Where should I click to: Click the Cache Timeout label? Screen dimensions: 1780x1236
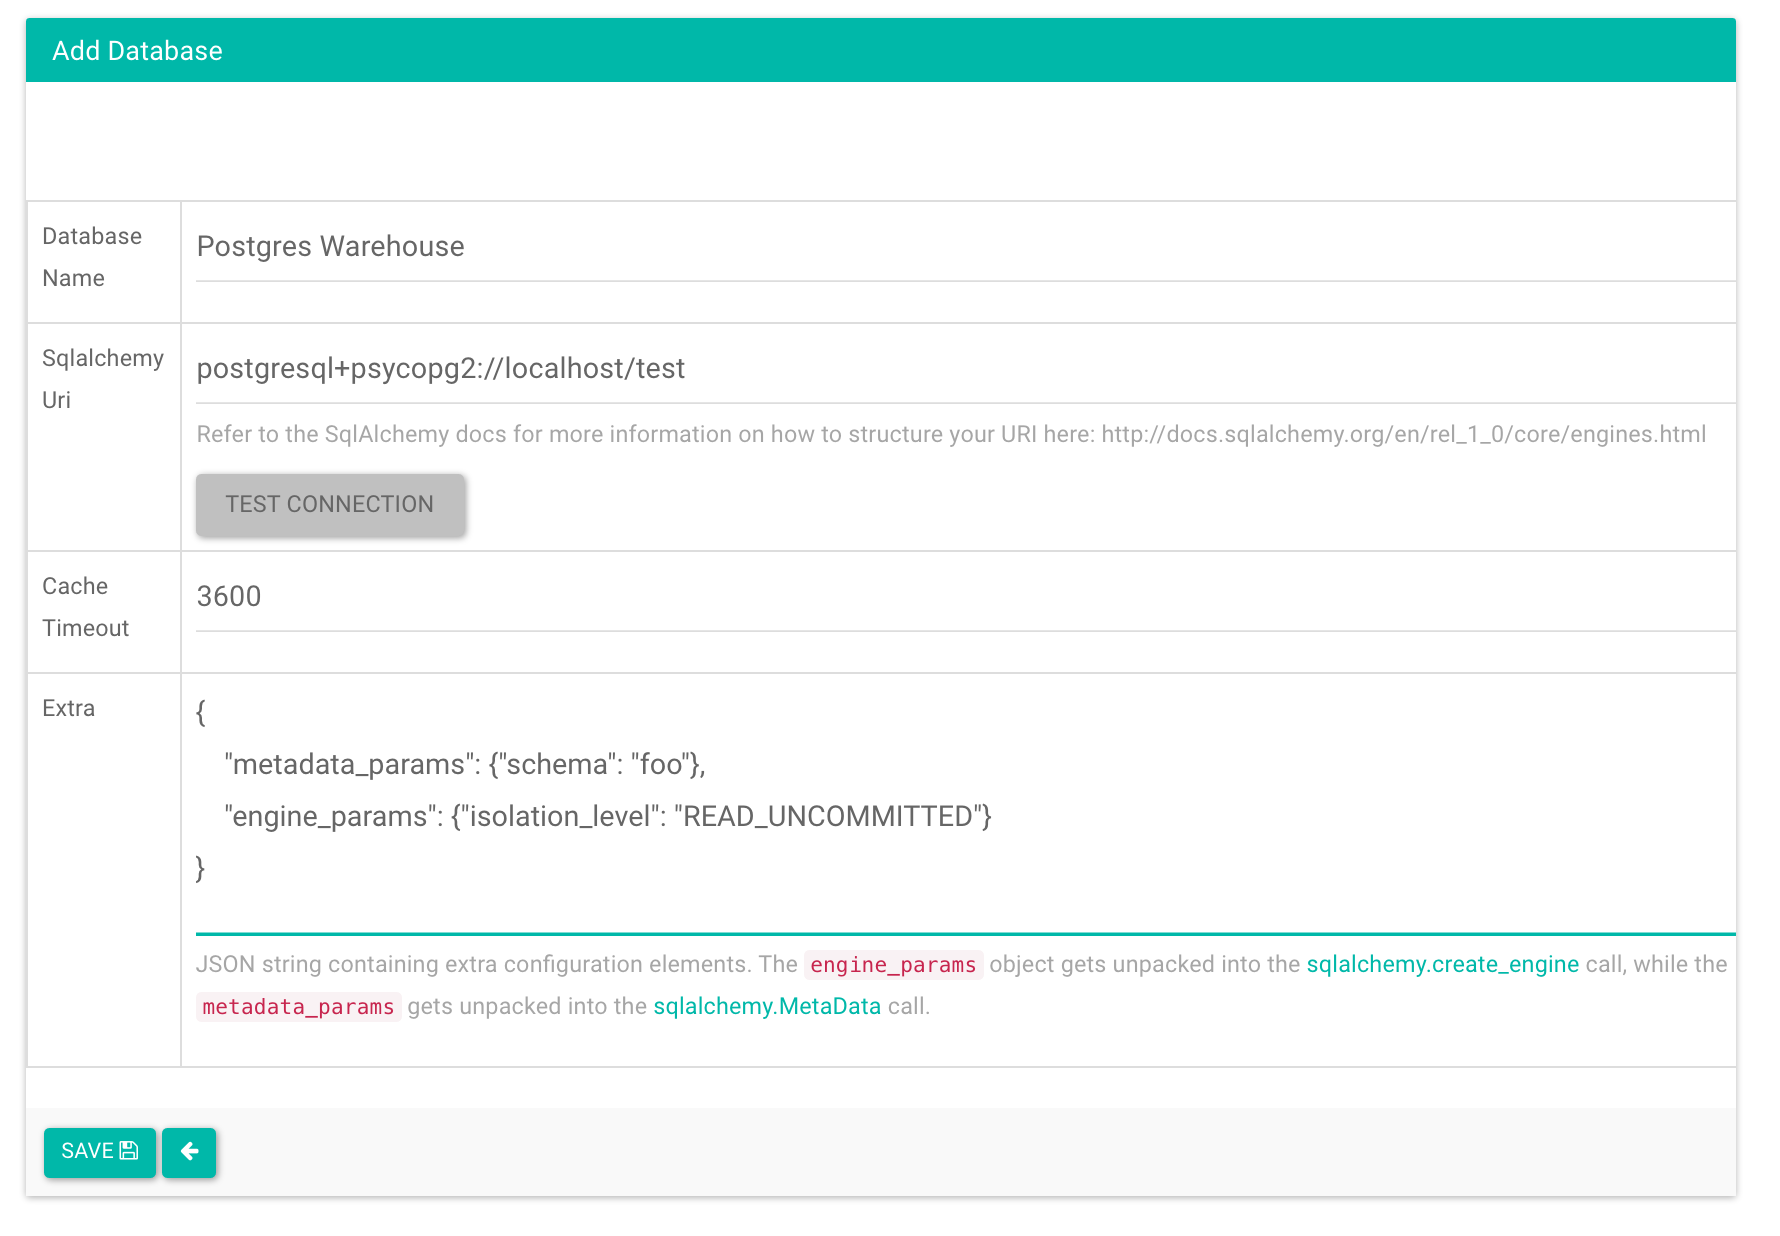tap(85, 607)
